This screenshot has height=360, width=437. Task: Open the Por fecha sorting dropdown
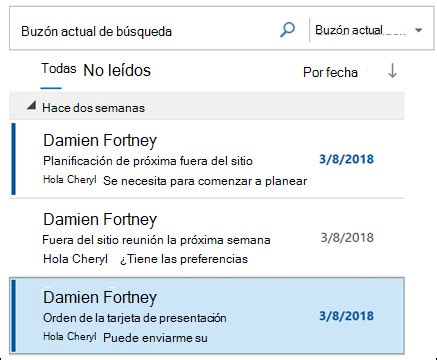click(330, 72)
